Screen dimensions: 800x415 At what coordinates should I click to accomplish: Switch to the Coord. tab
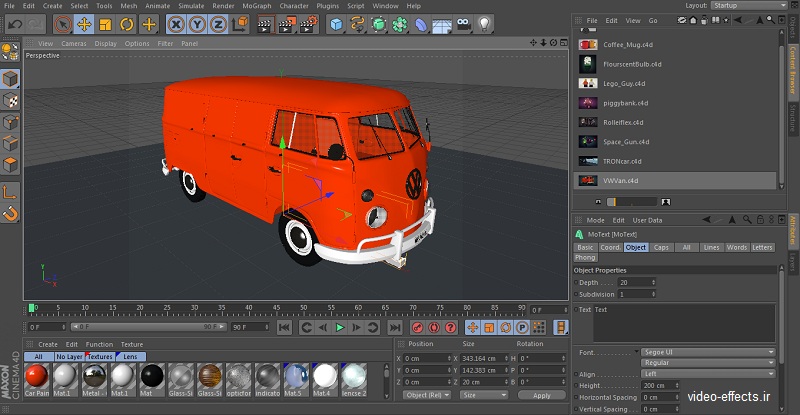point(610,248)
